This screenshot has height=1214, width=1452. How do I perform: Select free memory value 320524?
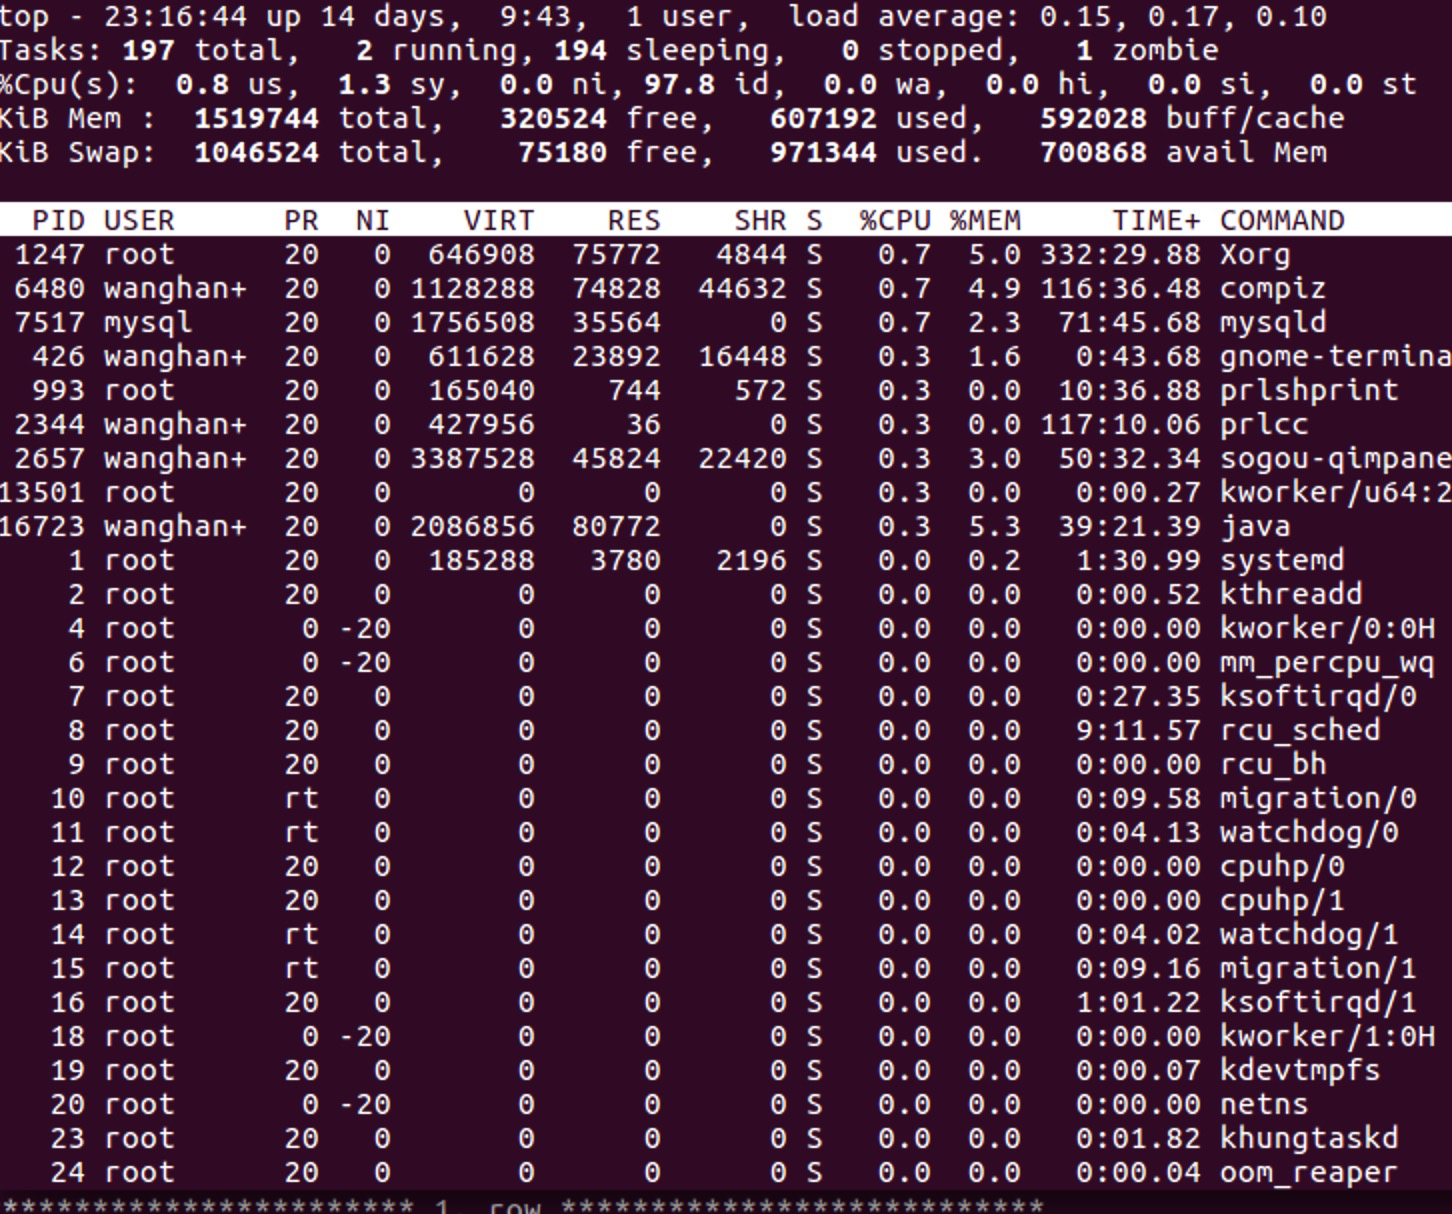pos(553,118)
